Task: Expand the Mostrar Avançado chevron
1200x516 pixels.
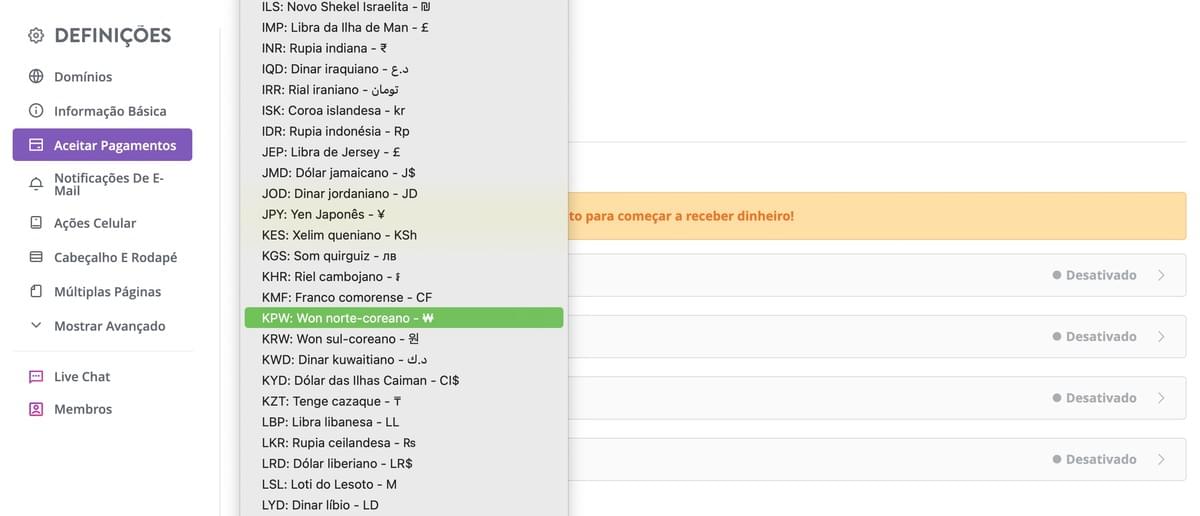Action: (x=36, y=326)
